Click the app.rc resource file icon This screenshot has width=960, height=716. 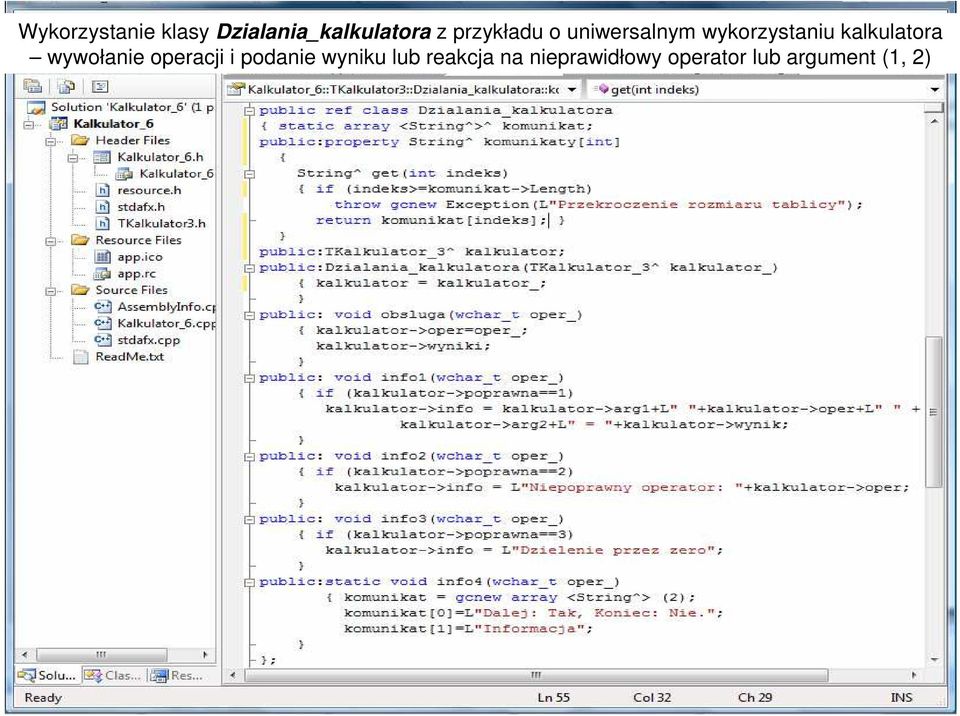tap(102, 274)
